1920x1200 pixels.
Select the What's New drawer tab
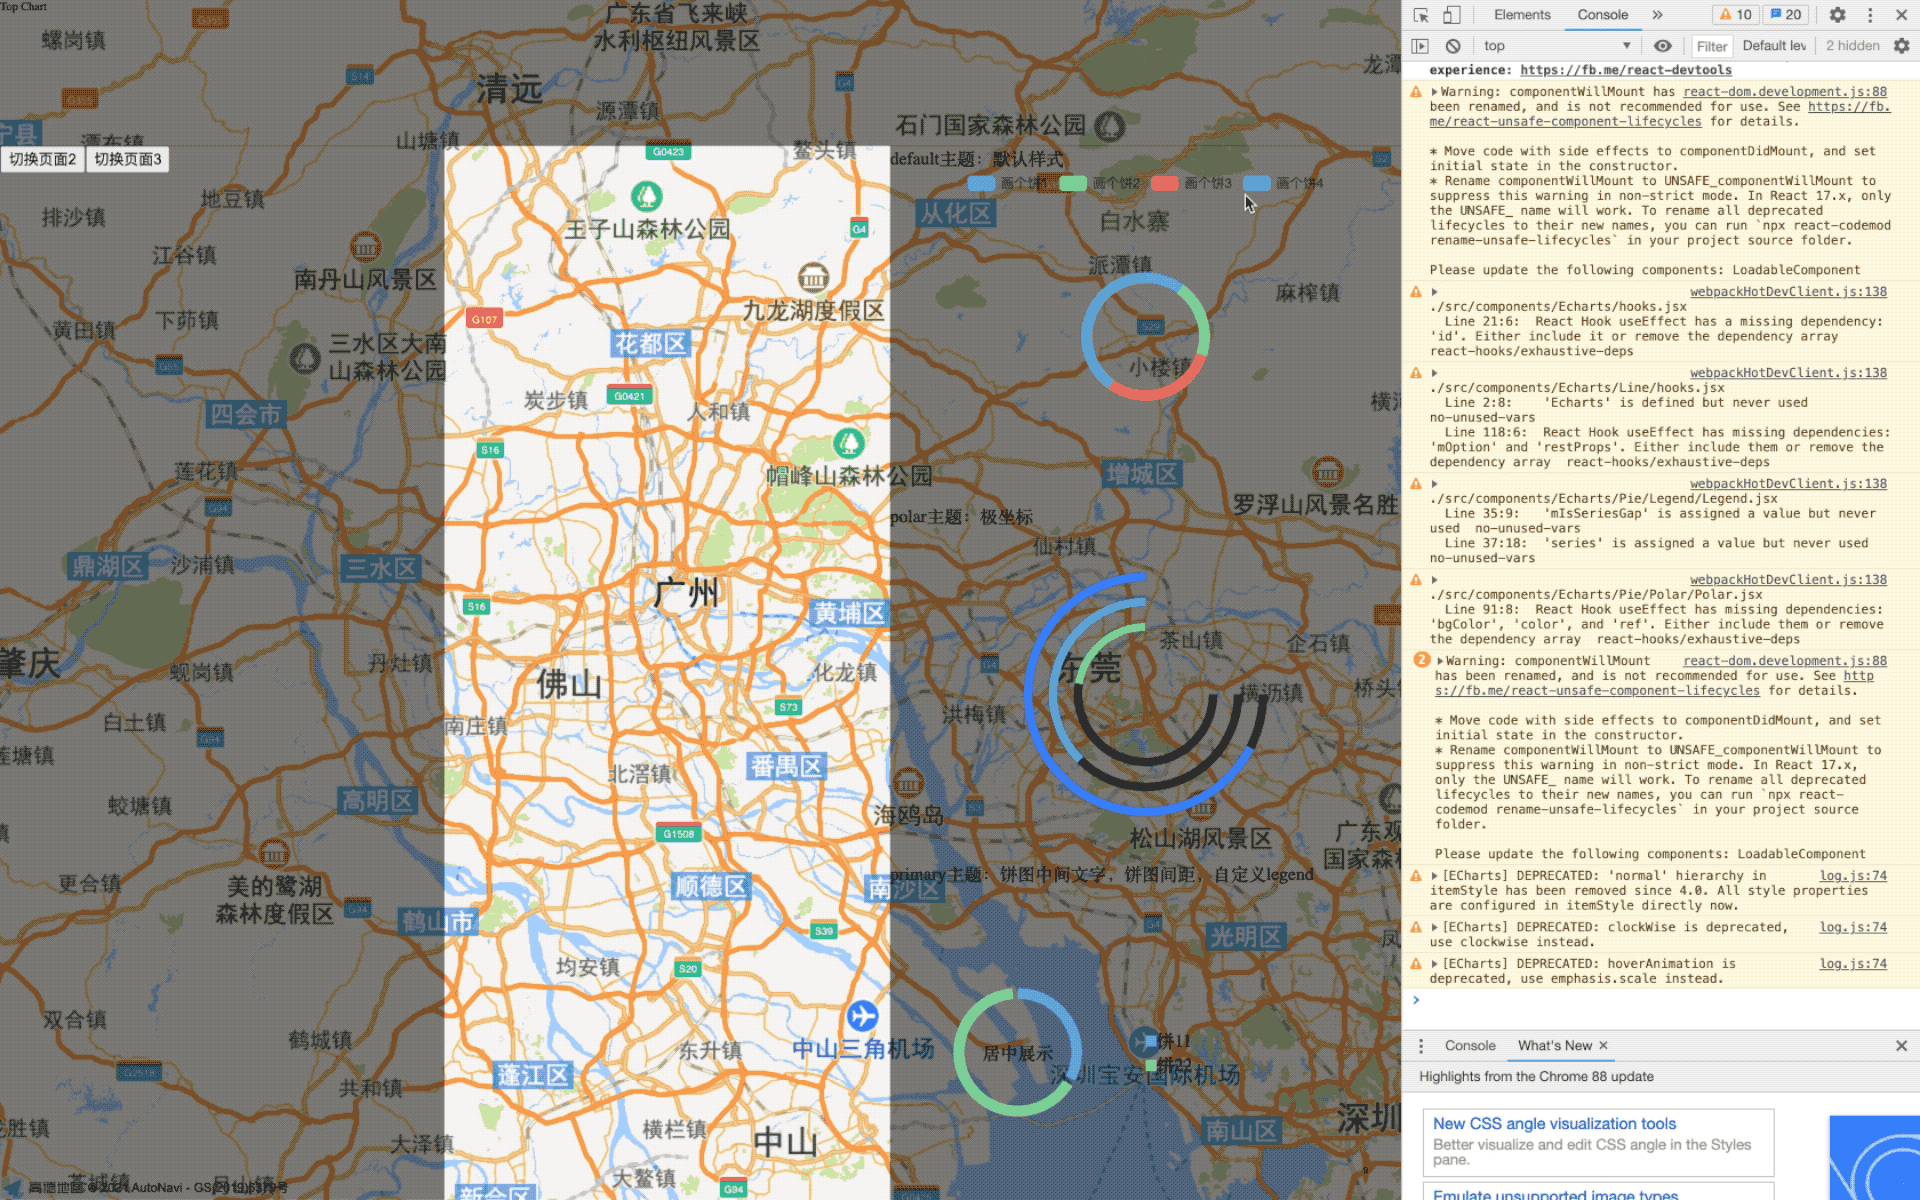coord(1554,1045)
